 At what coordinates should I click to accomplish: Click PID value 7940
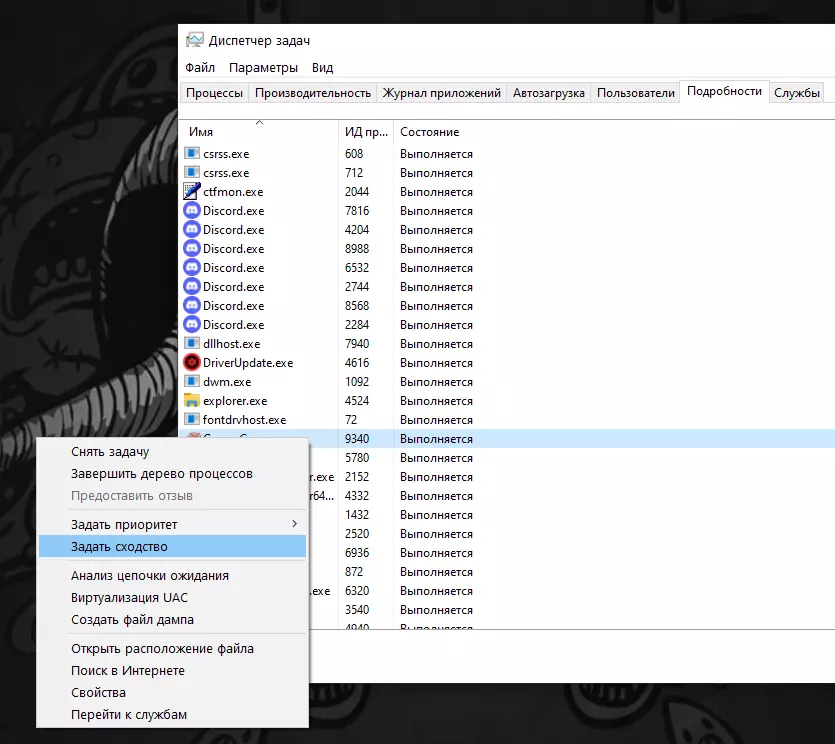357,344
